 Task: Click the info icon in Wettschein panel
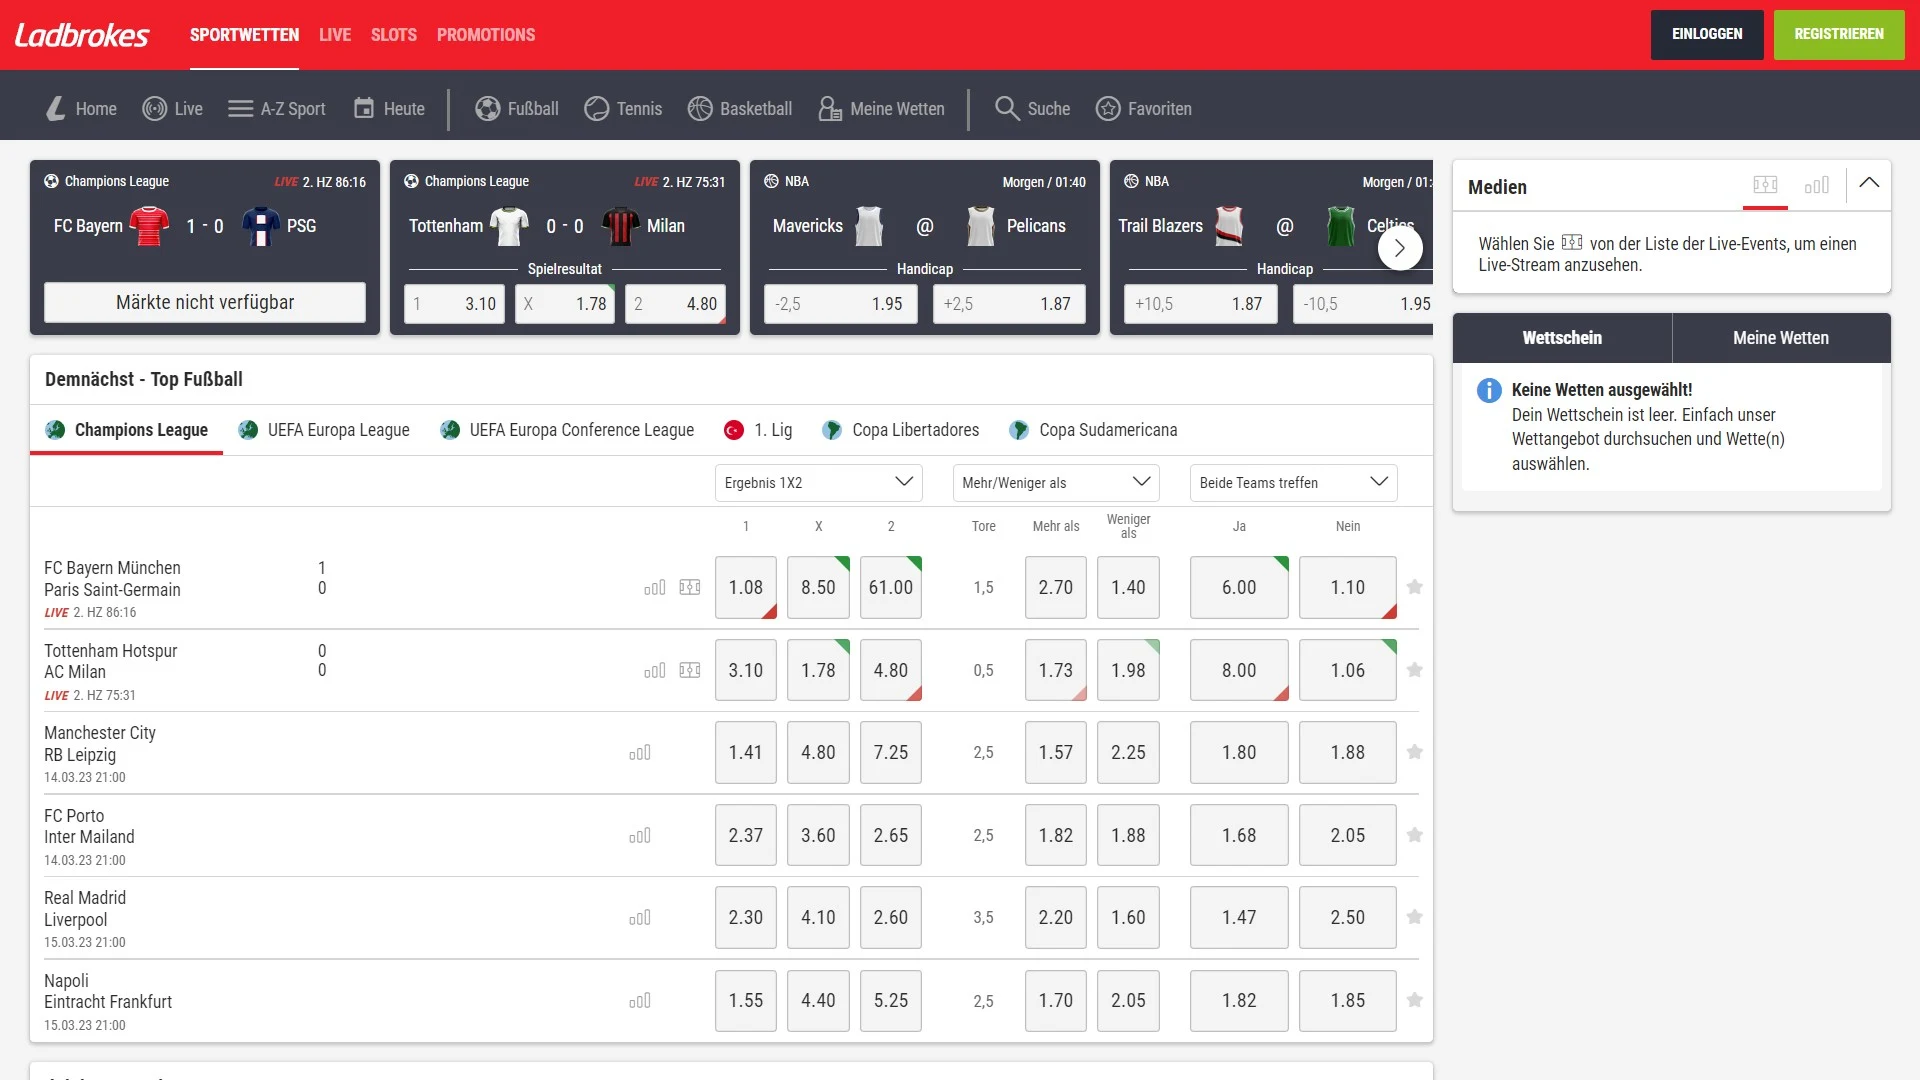[1489, 390]
